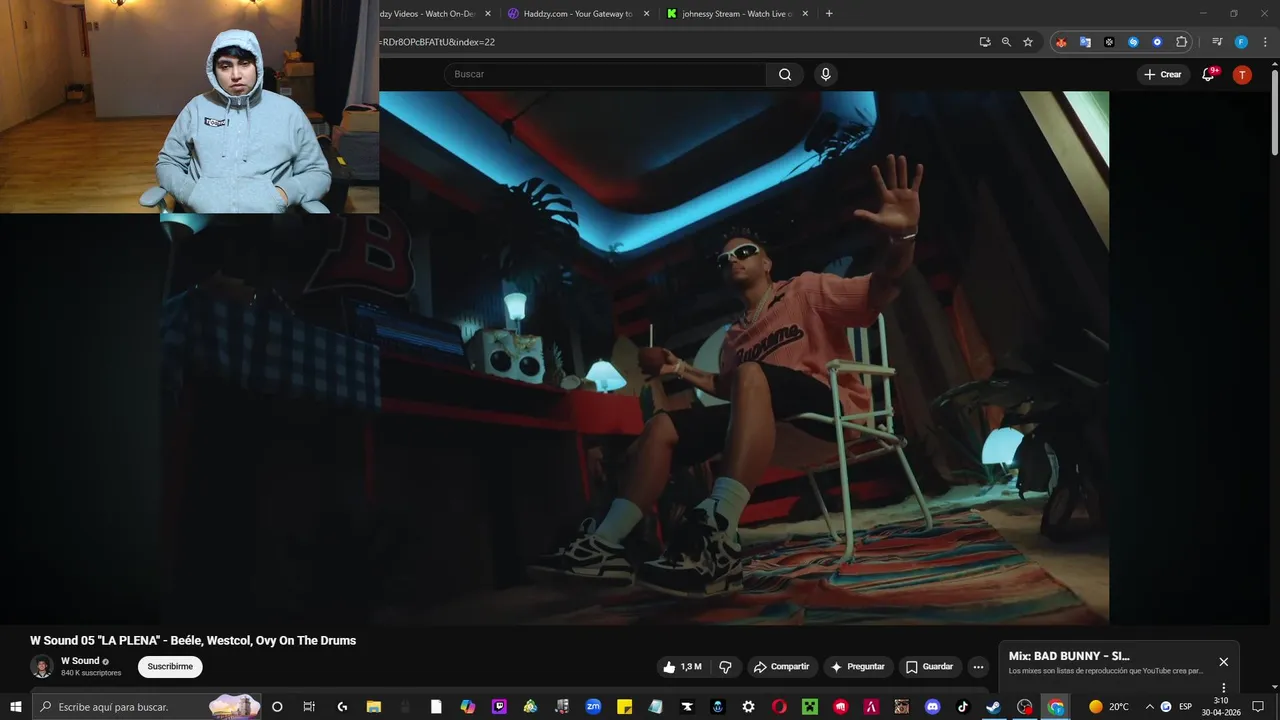Open the Shazam extension icon
The width and height of the screenshot is (1280, 720).
pos(1133,42)
